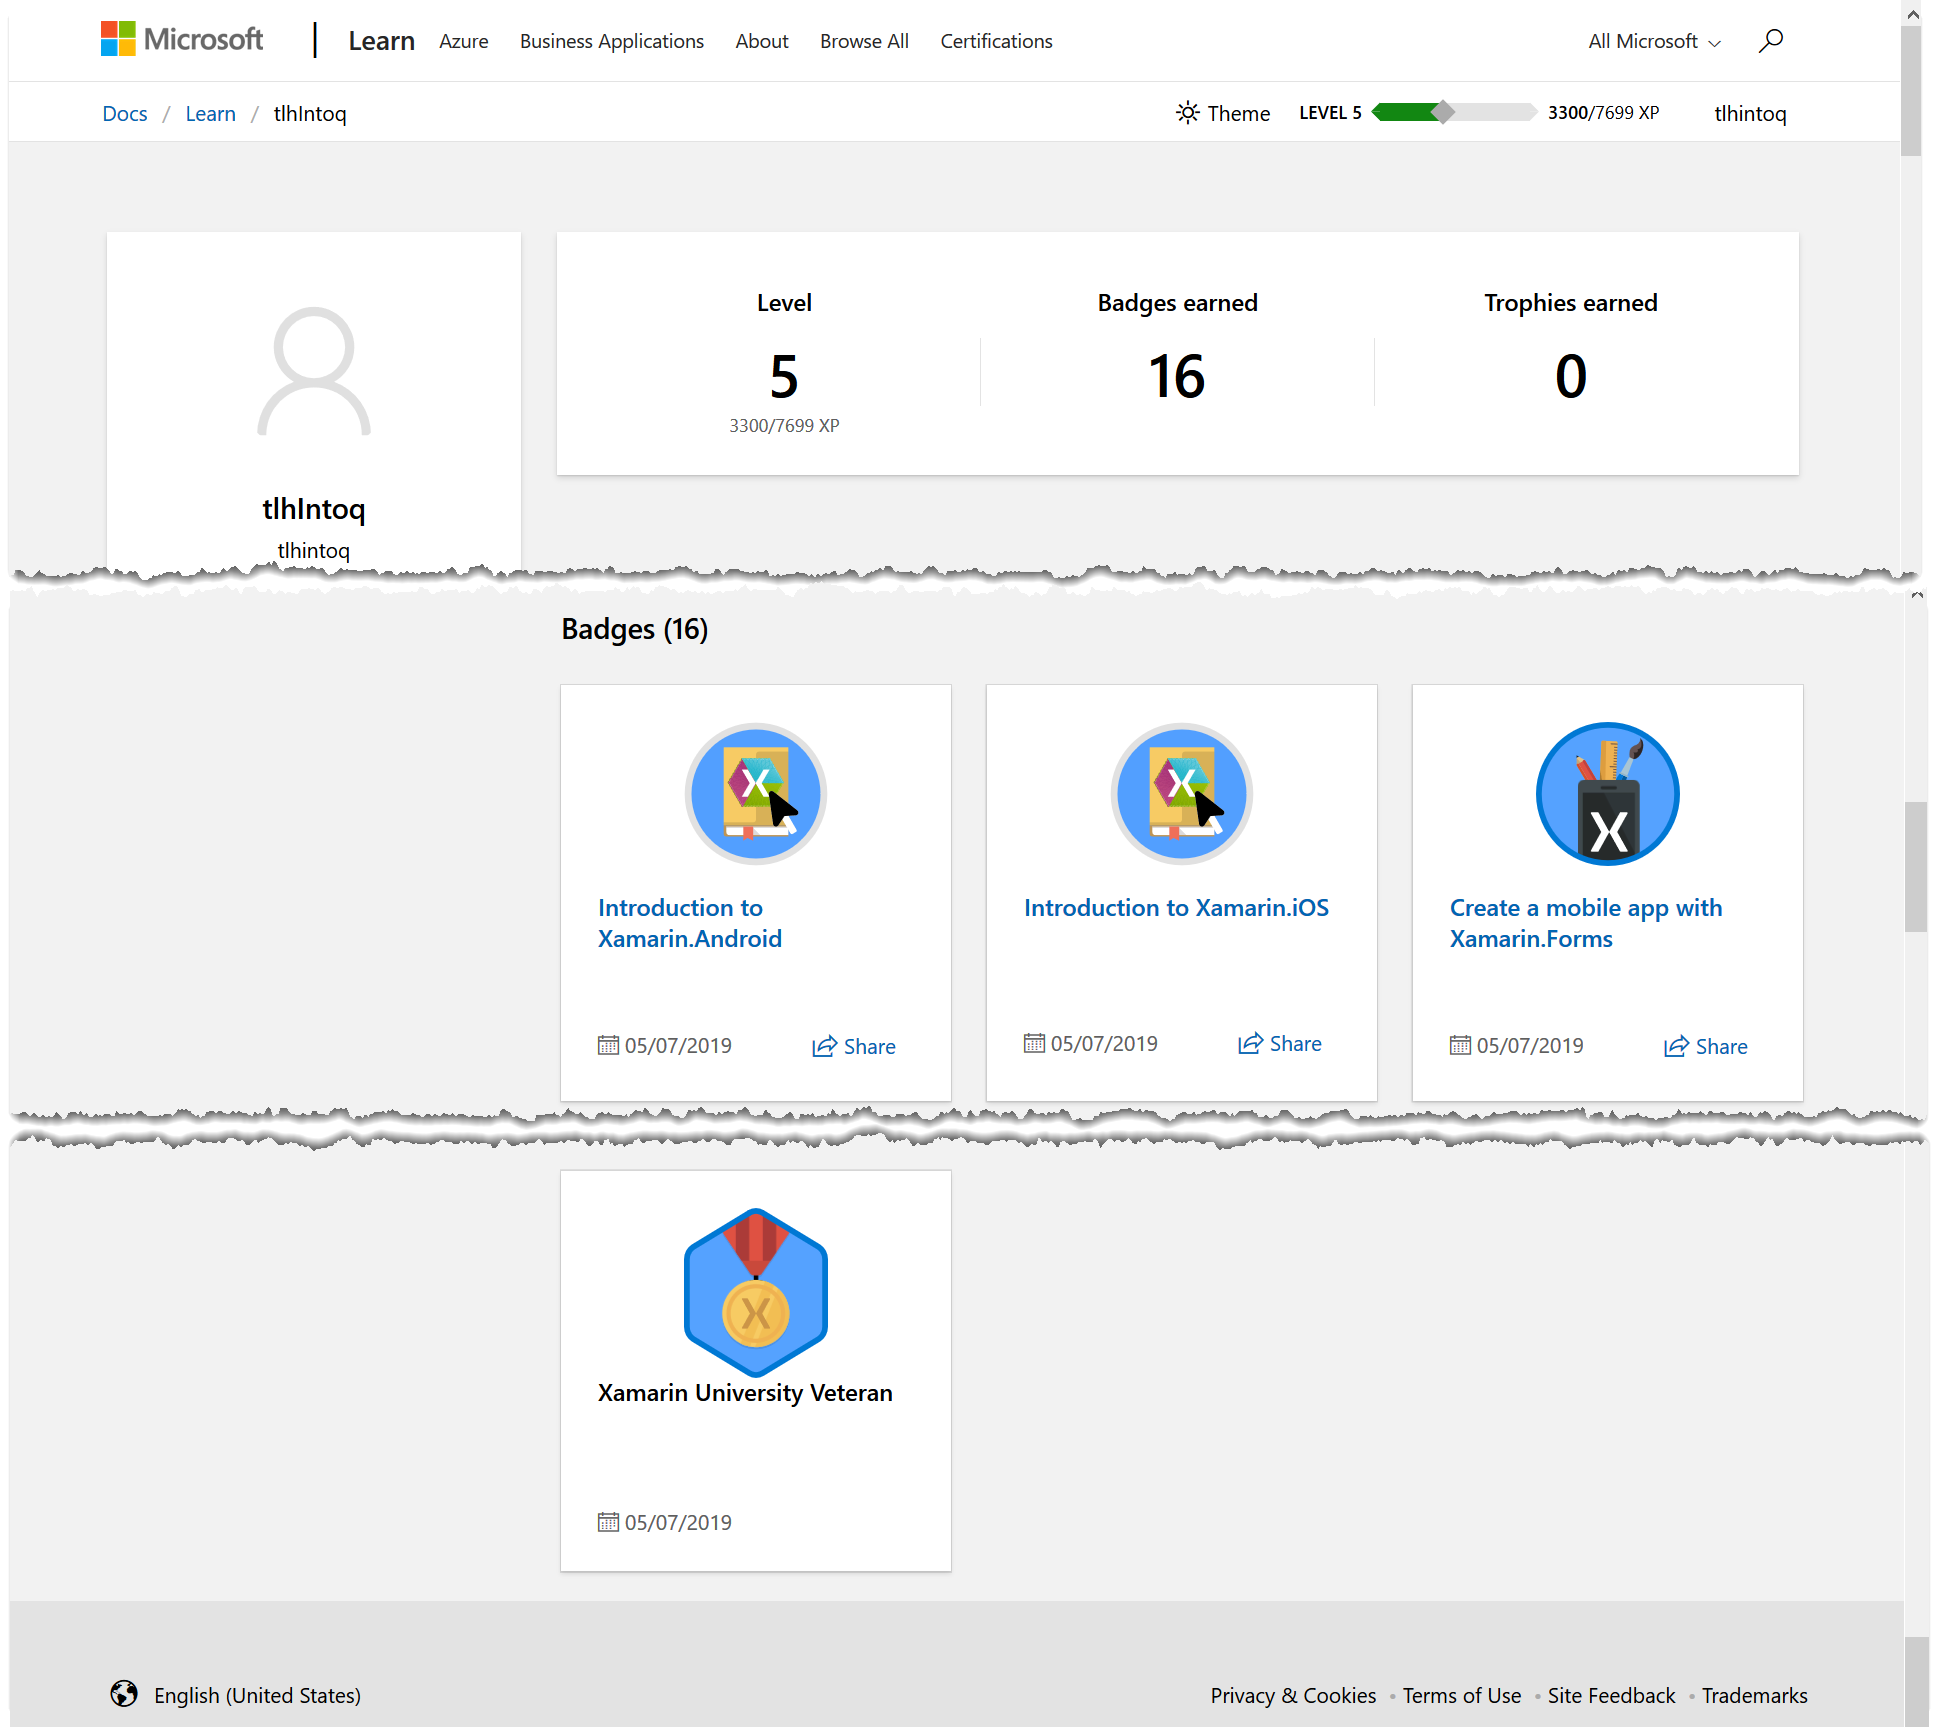This screenshot has height=1727, width=1939.
Task: Click calendar icon on Xamarin.iOS card
Action: point(1034,1043)
